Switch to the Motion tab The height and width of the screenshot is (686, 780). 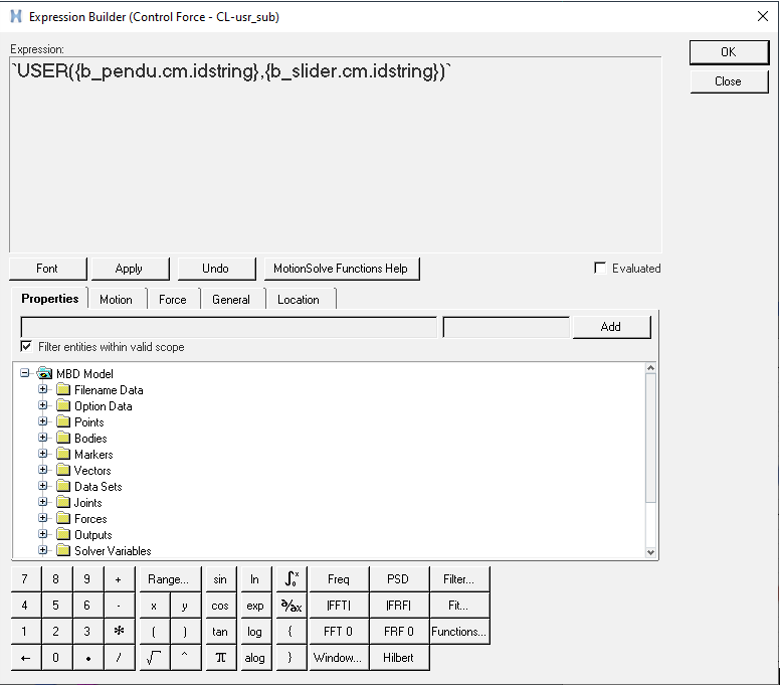116,299
